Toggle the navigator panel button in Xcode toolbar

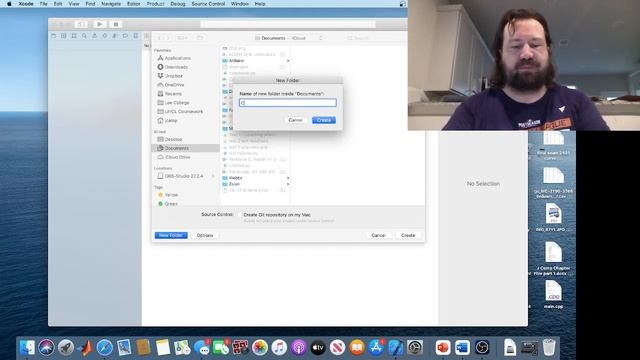(x=81, y=24)
